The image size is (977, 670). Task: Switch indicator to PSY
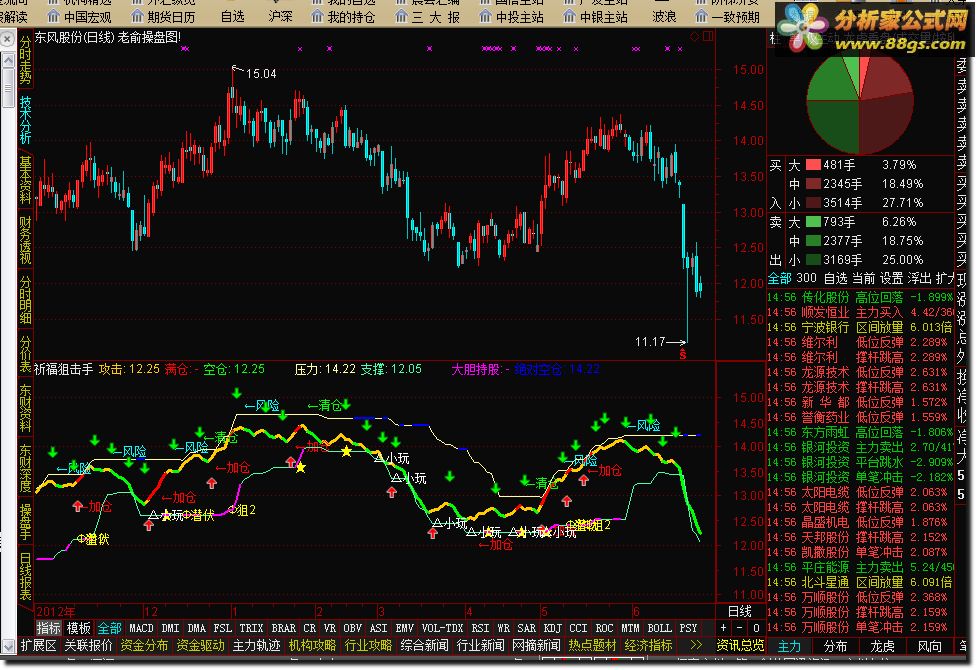[x=688, y=628]
